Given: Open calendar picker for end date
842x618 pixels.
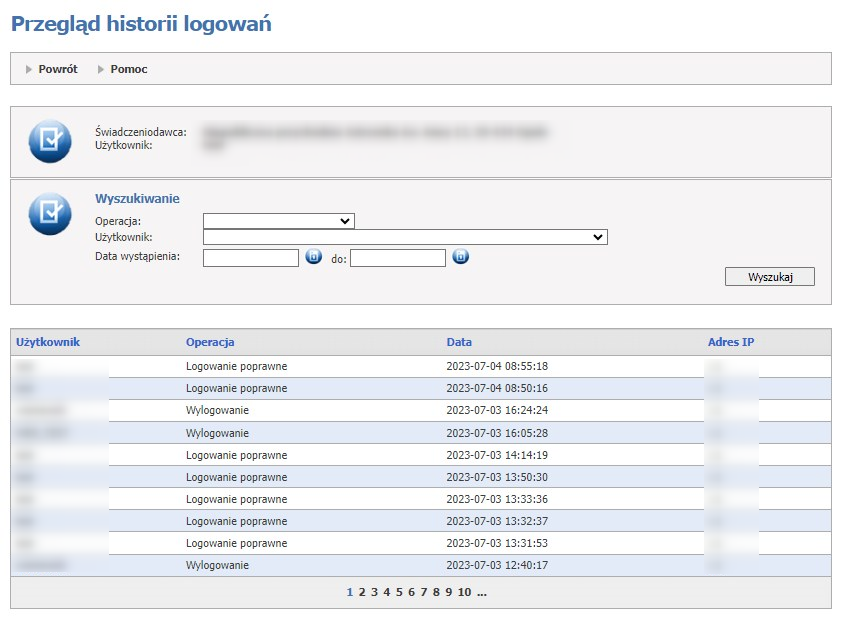Looking at the screenshot, I should pyautogui.click(x=460, y=257).
